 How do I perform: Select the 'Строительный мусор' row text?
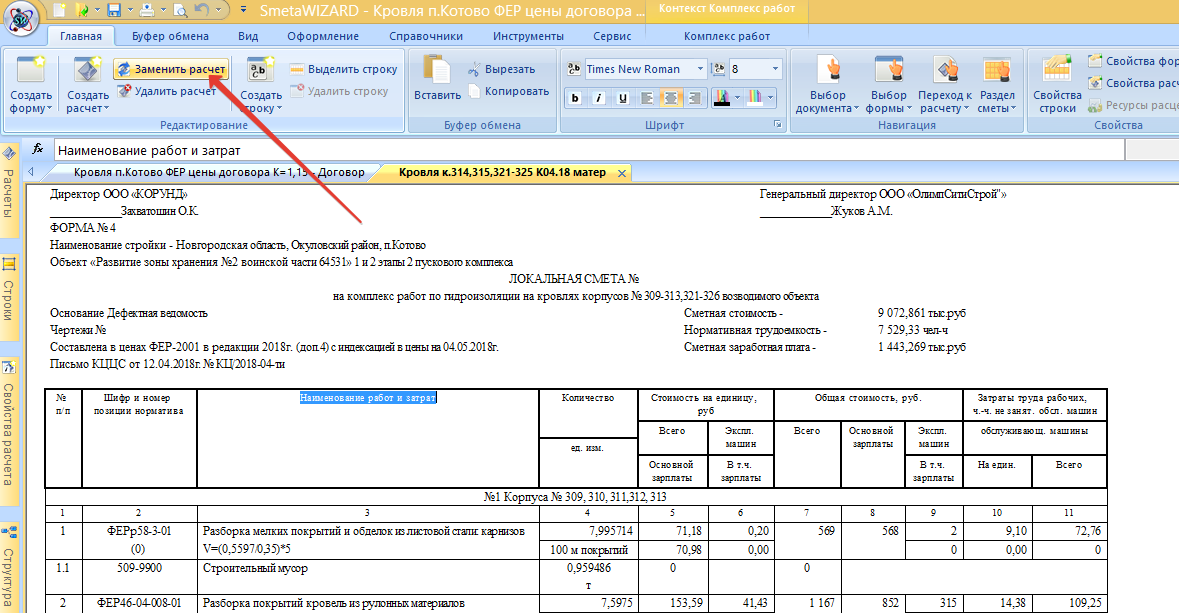click(256, 569)
